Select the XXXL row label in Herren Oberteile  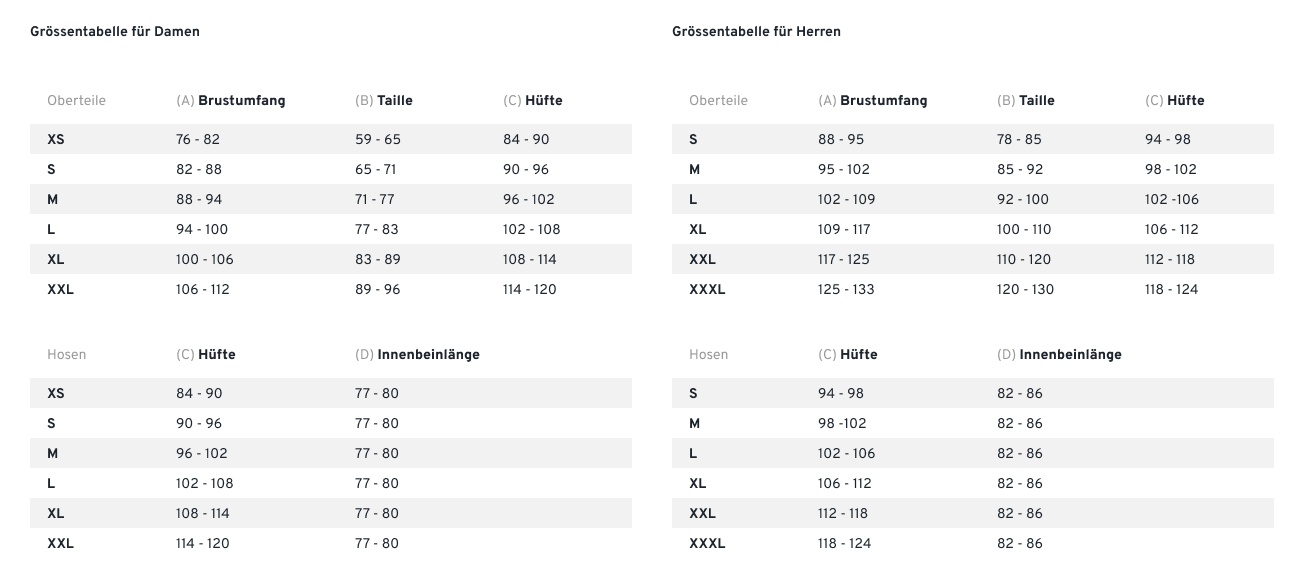[x=707, y=290]
